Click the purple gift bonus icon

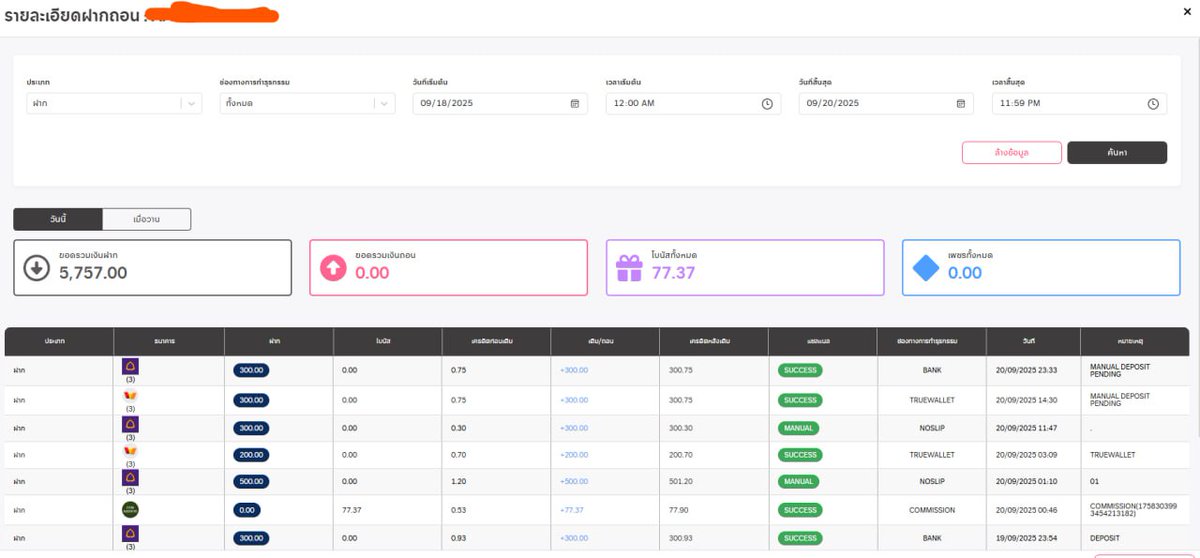629,268
